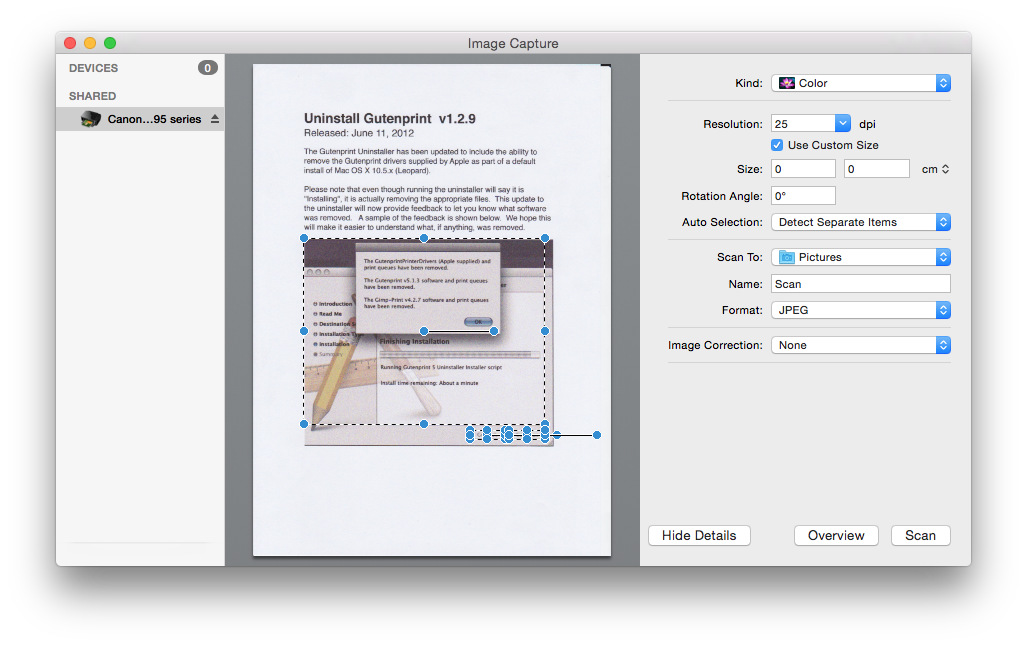Expand the Resolution combo box arrow

click(843, 123)
